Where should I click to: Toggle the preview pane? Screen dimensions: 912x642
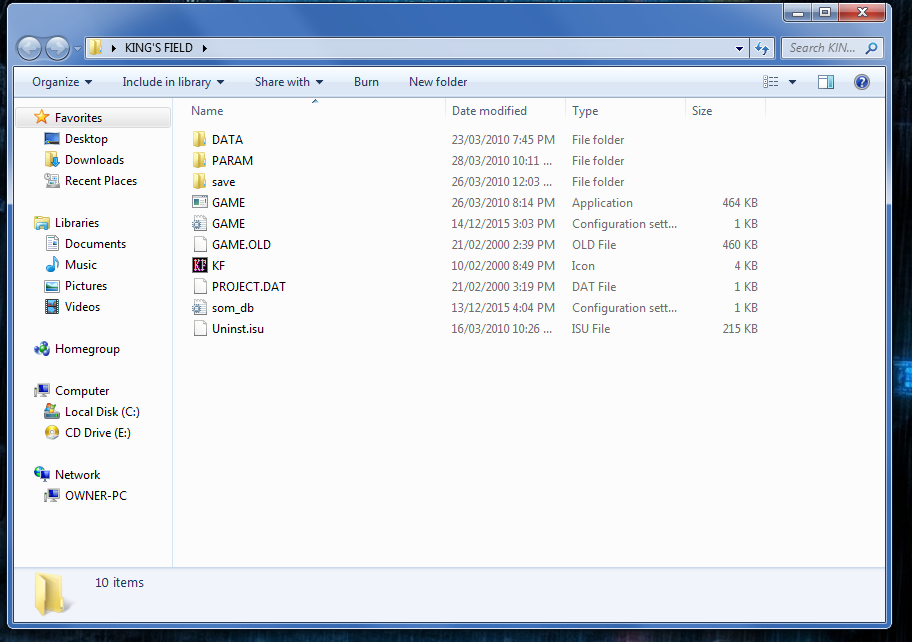(x=826, y=82)
